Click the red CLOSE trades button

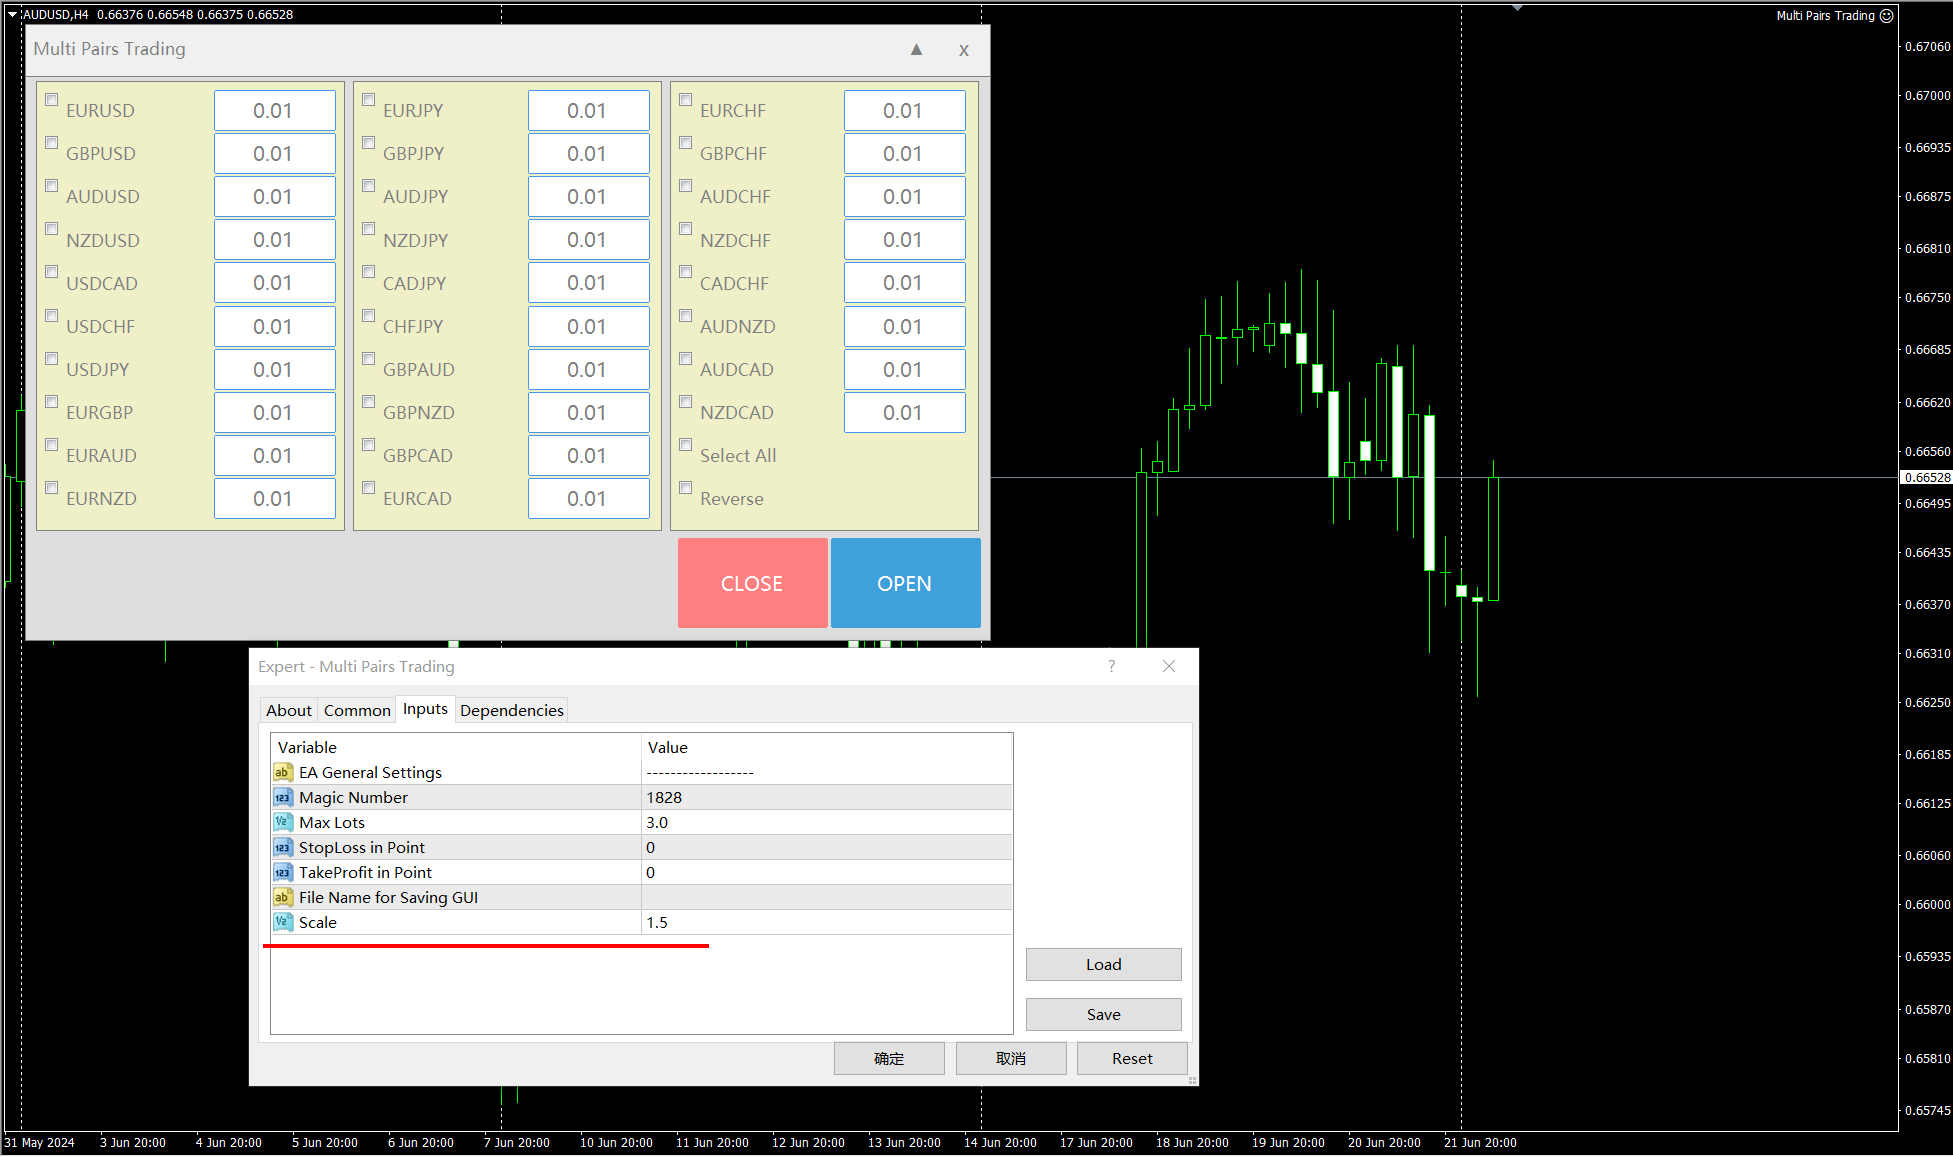(x=752, y=583)
